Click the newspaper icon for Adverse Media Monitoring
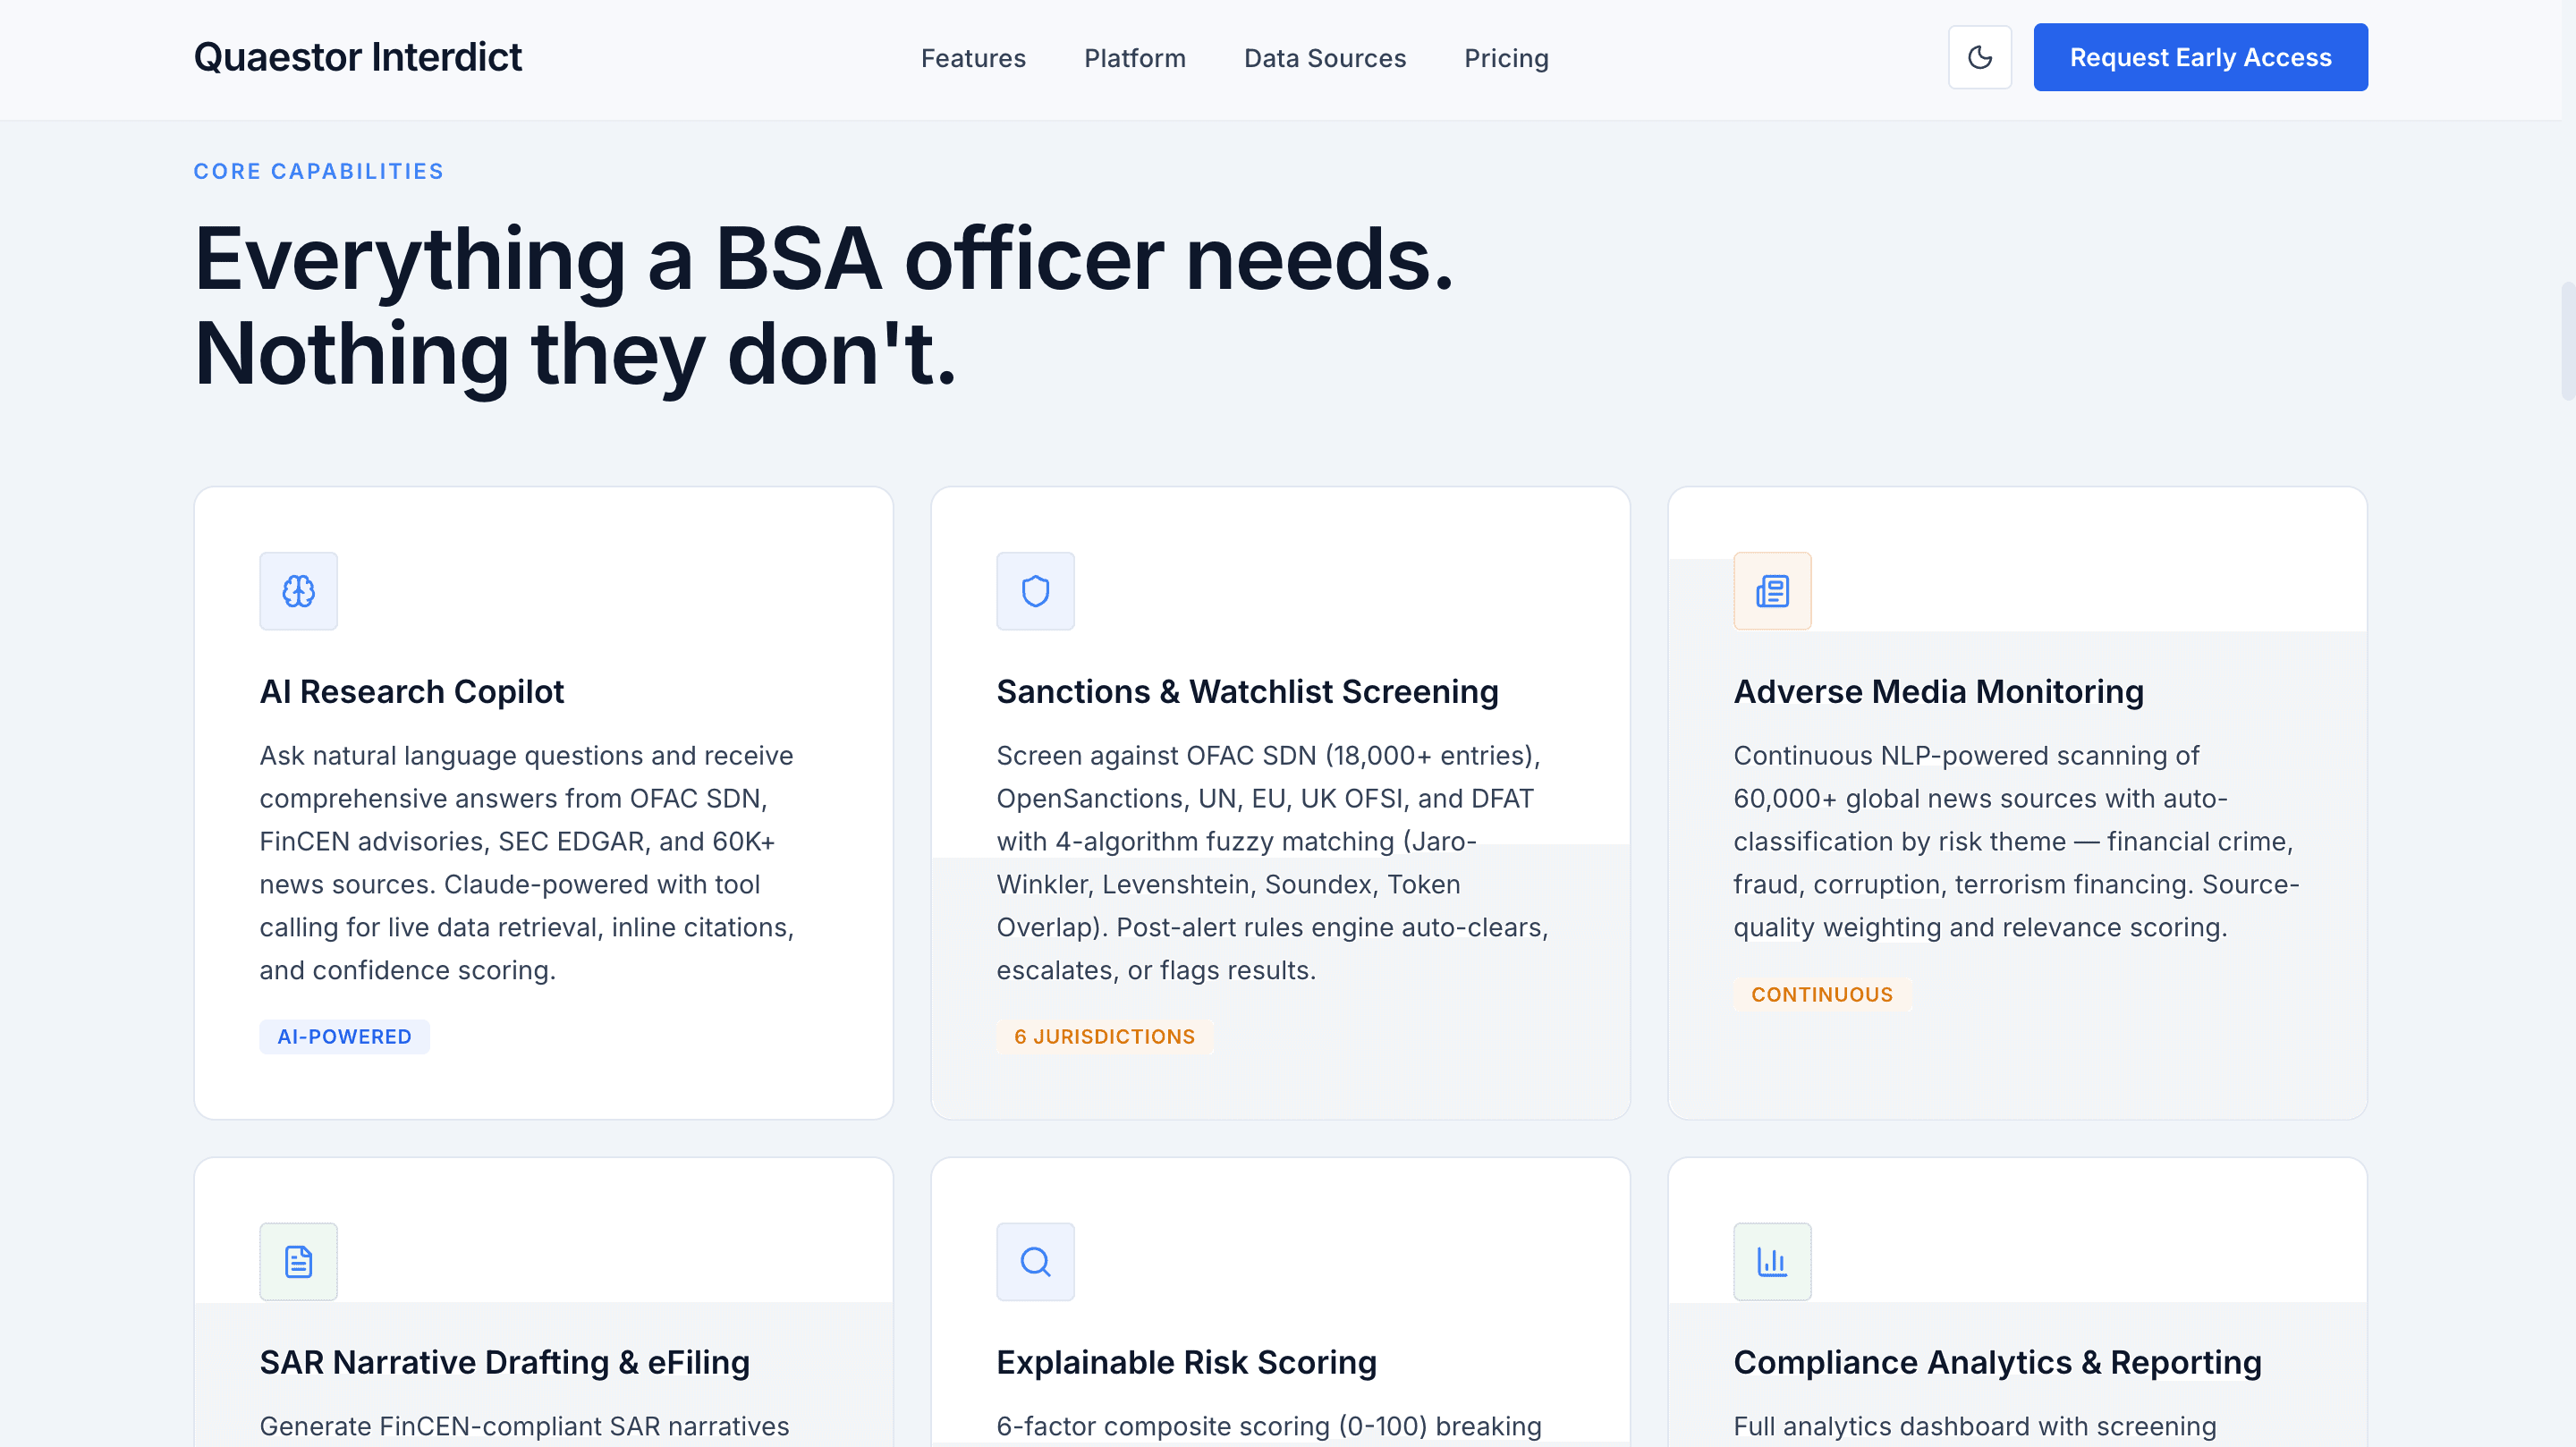 (1772, 591)
